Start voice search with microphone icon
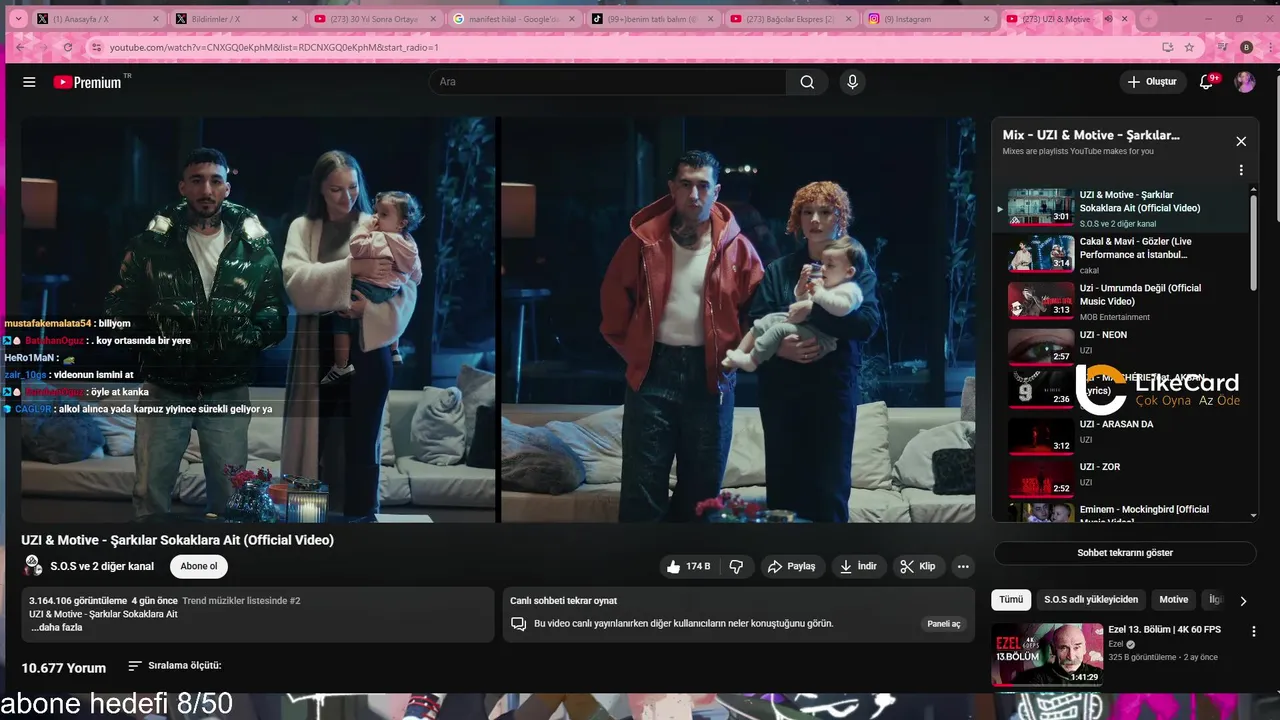 click(x=852, y=82)
